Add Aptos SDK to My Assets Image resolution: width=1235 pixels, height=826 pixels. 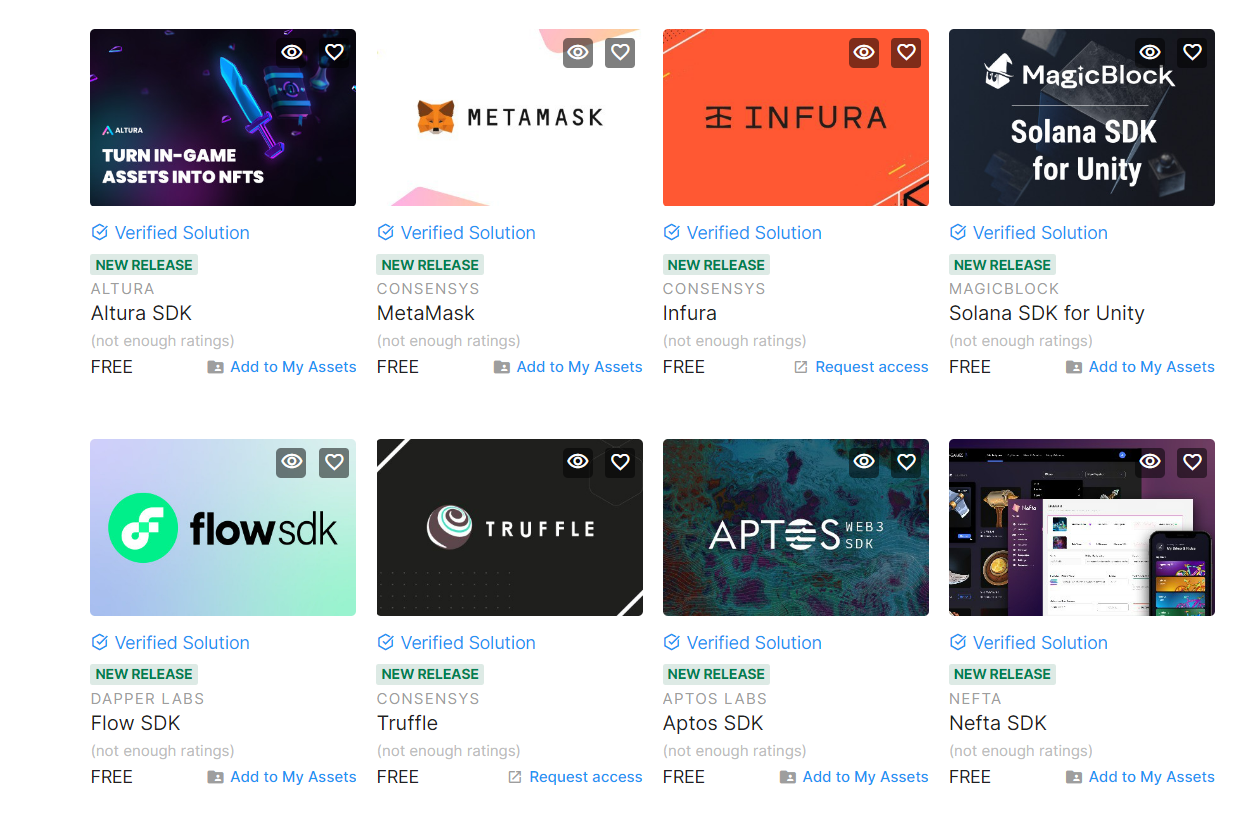[x=854, y=777]
